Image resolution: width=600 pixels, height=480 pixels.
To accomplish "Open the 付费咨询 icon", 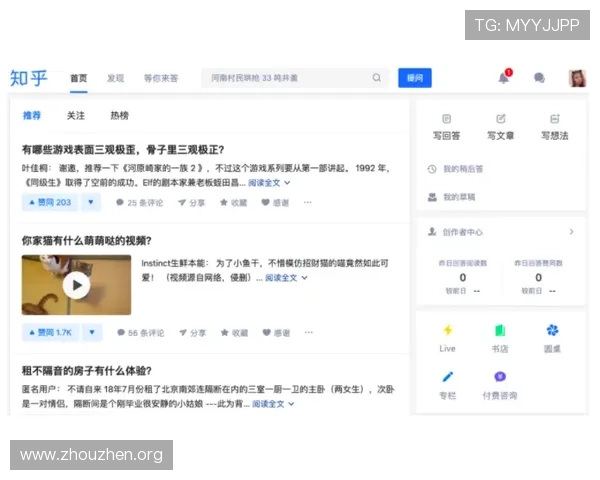I will [x=500, y=377].
